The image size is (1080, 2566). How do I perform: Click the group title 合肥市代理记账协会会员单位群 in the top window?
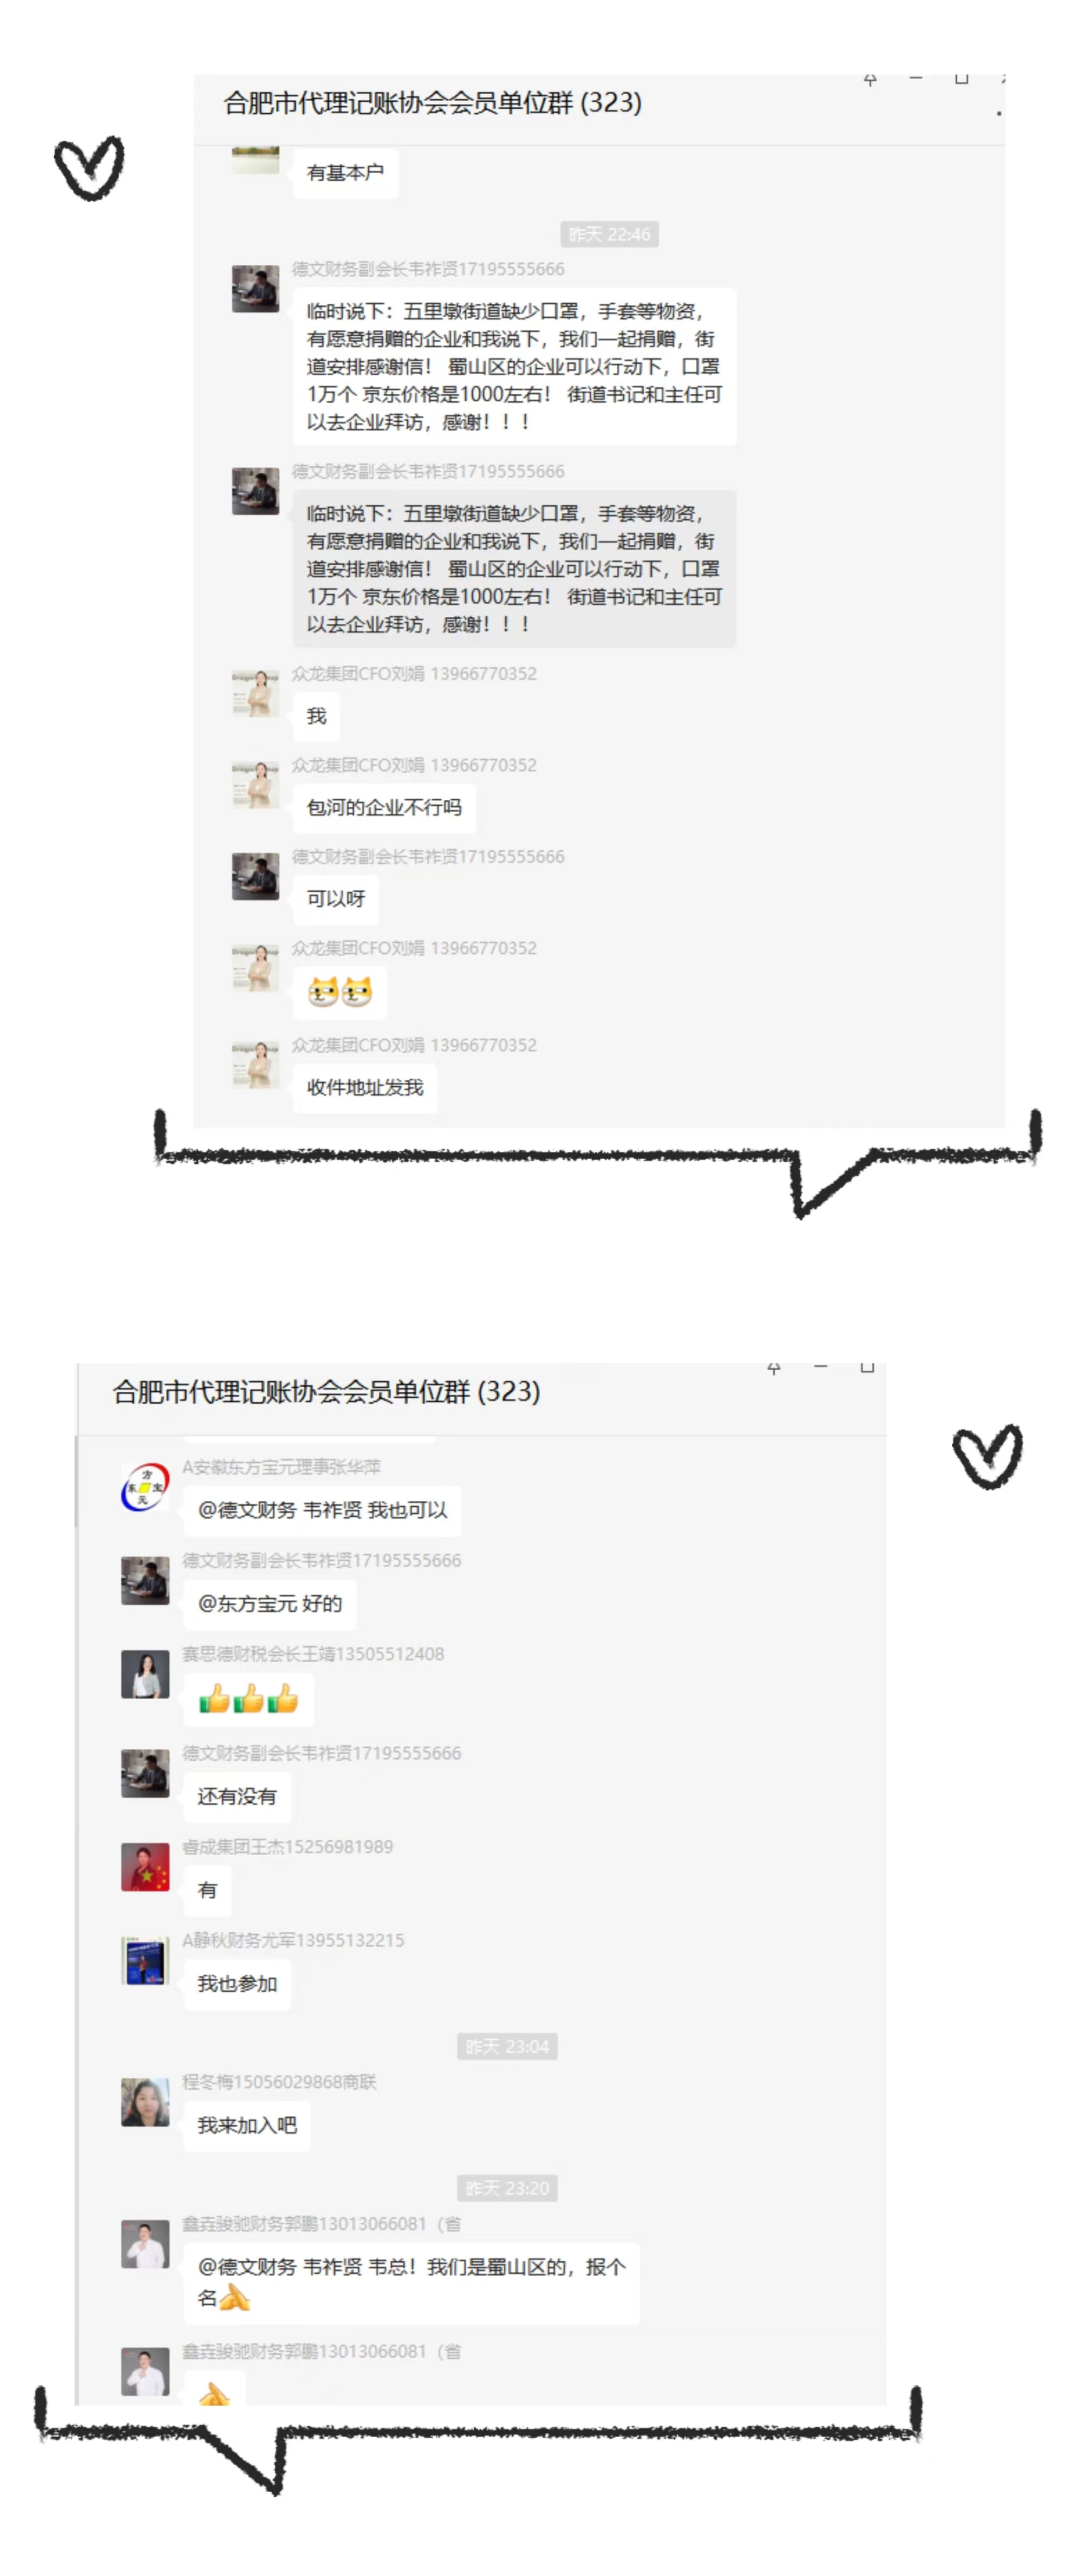(x=398, y=103)
